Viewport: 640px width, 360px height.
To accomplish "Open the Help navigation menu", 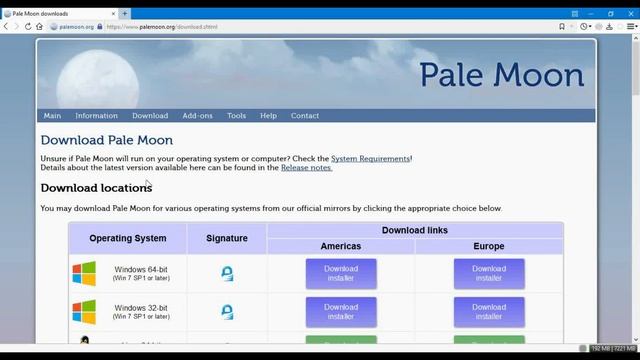I will coord(269,116).
